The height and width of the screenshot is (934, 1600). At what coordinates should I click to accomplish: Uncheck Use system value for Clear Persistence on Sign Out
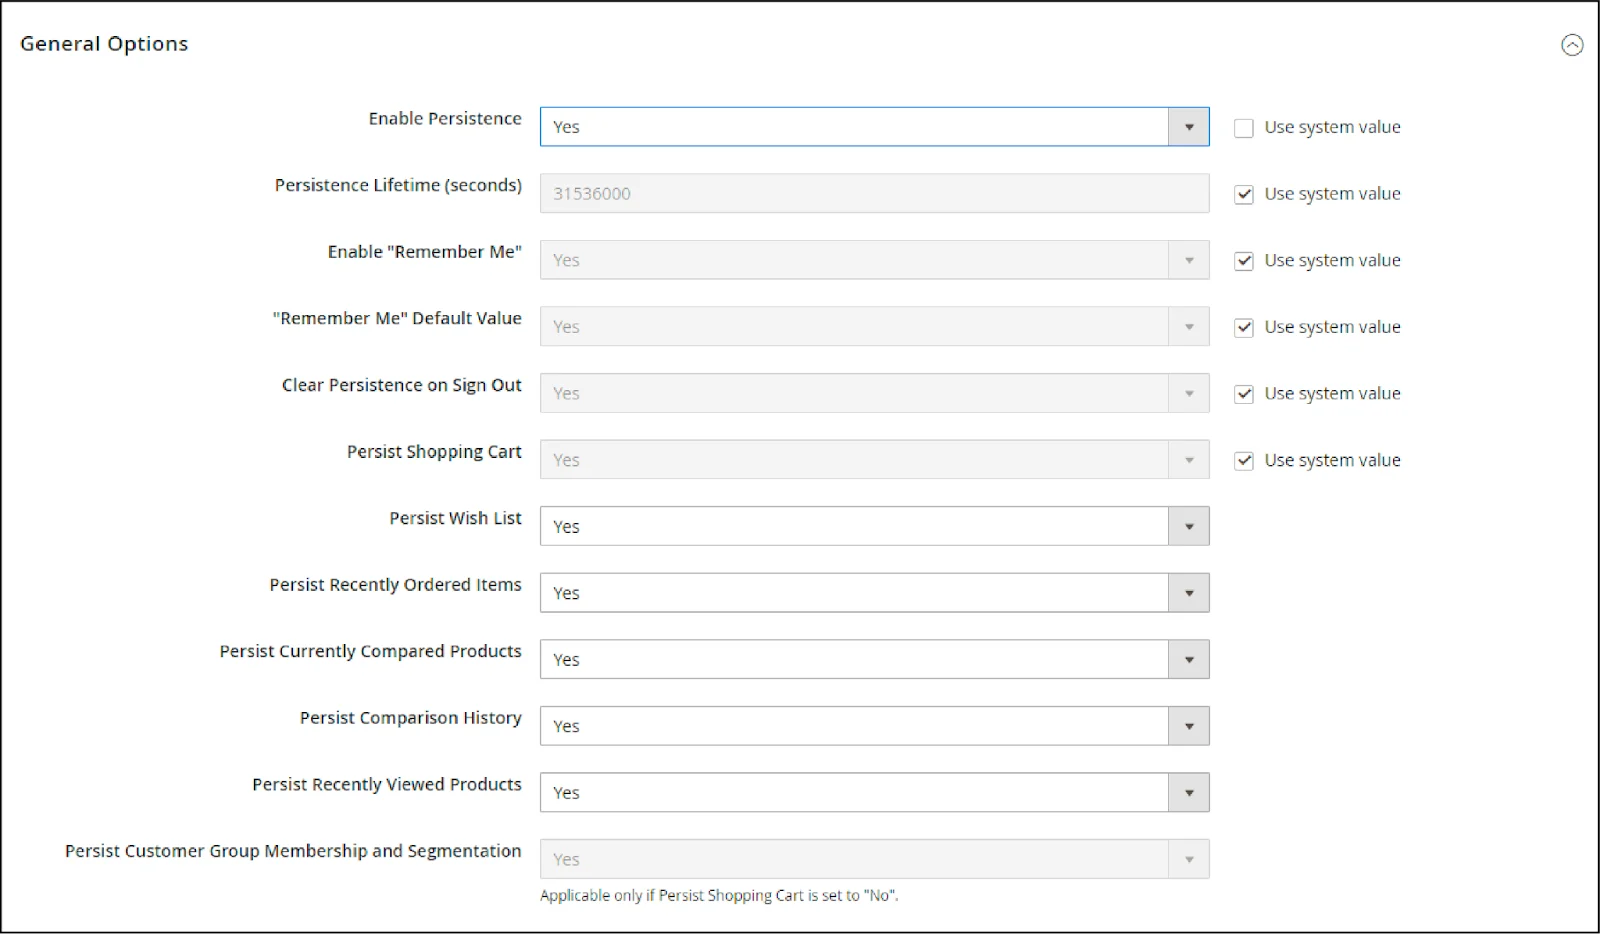(x=1244, y=394)
